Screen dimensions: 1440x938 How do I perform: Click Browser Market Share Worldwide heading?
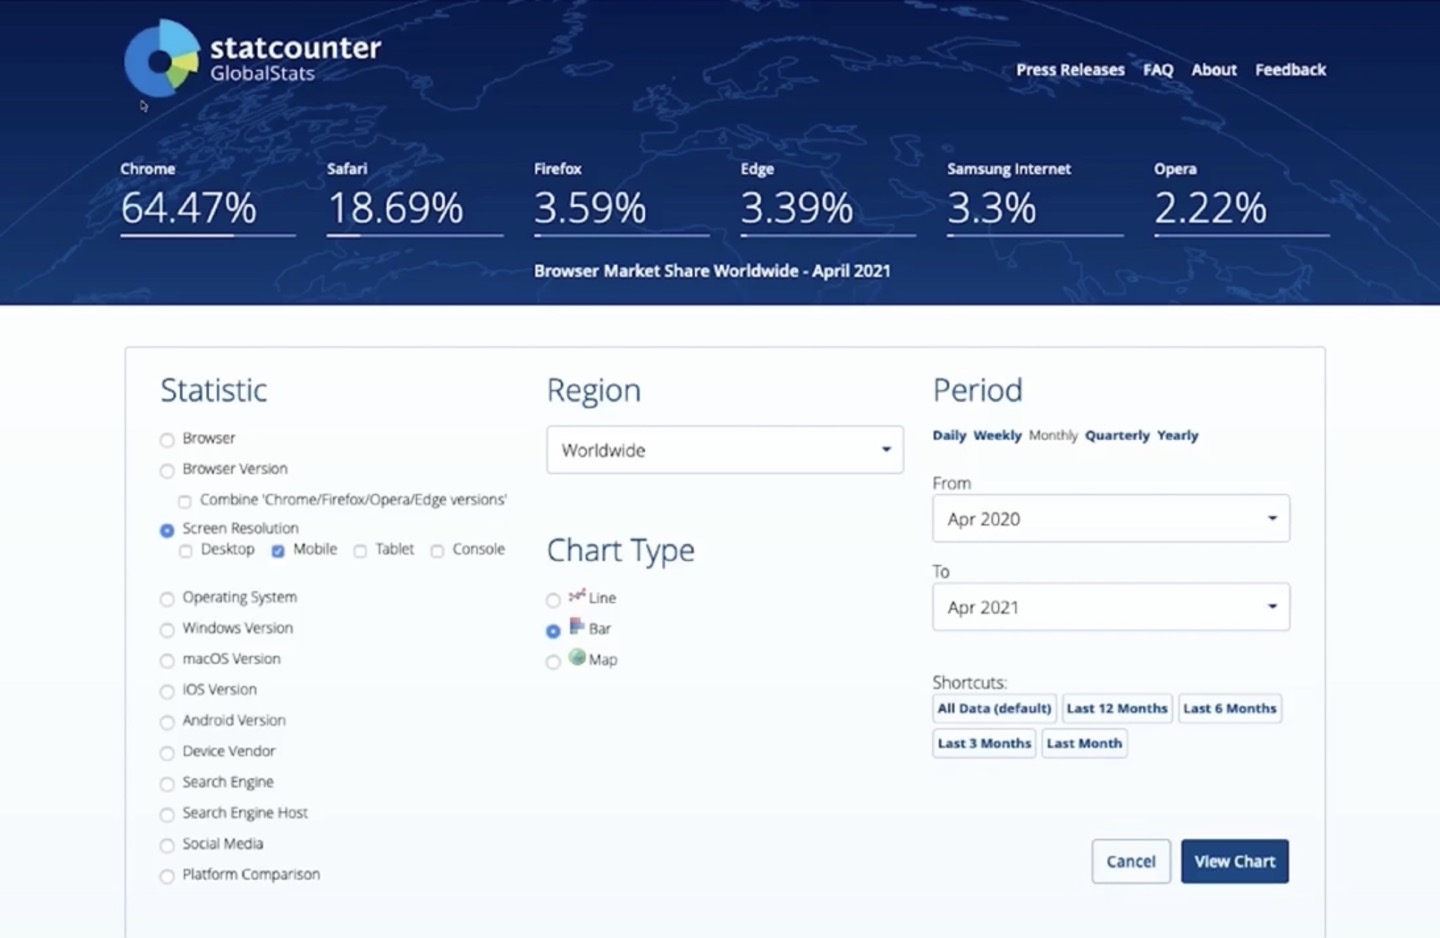(712, 271)
